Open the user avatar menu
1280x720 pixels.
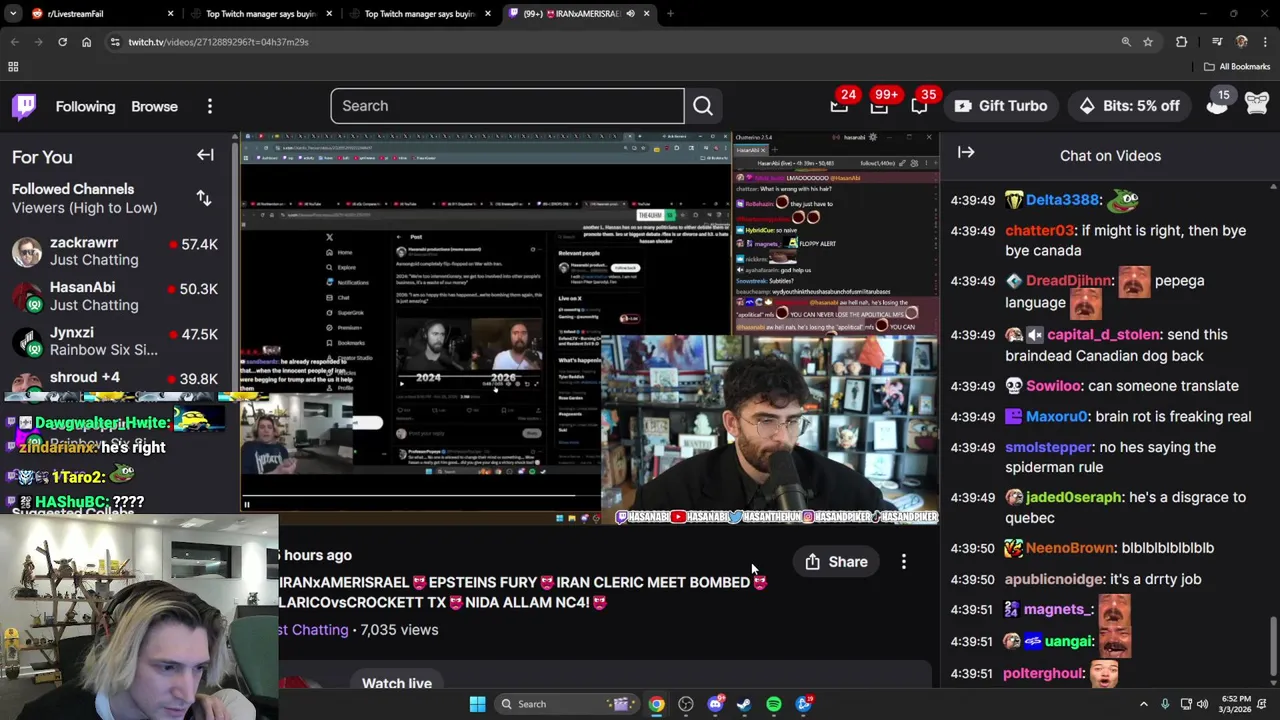1257,103
